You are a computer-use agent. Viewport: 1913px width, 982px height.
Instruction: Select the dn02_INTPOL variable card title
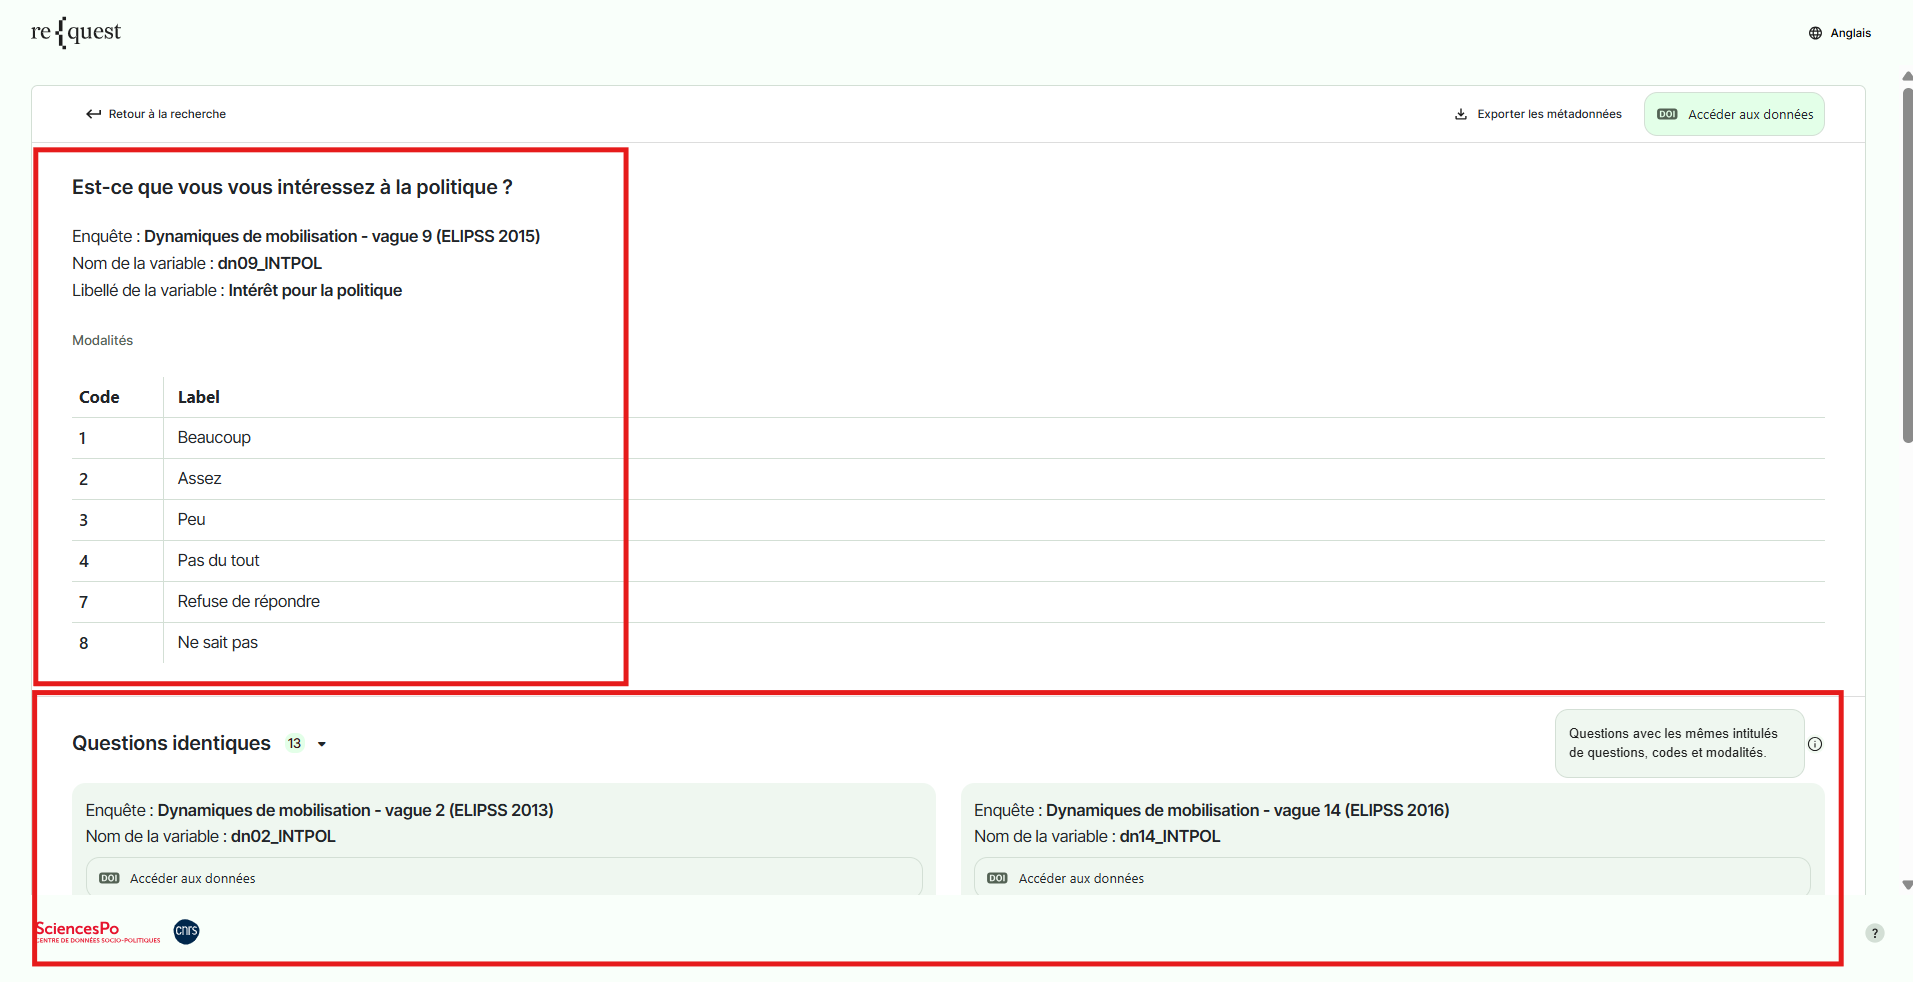click(283, 836)
